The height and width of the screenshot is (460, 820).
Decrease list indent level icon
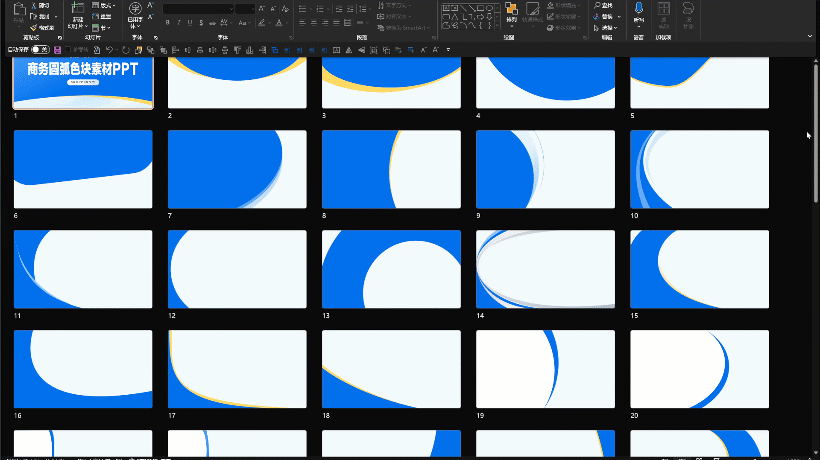coord(339,9)
